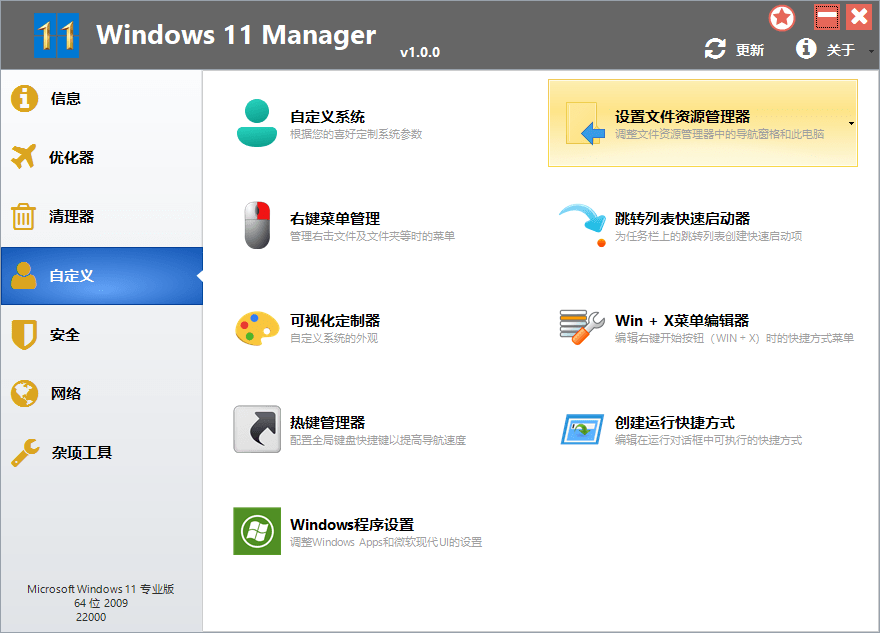This screenshot has width=880, height=633.
Task: Click the Win+X Menu Editor wrench icon
Action: [585, 325]
